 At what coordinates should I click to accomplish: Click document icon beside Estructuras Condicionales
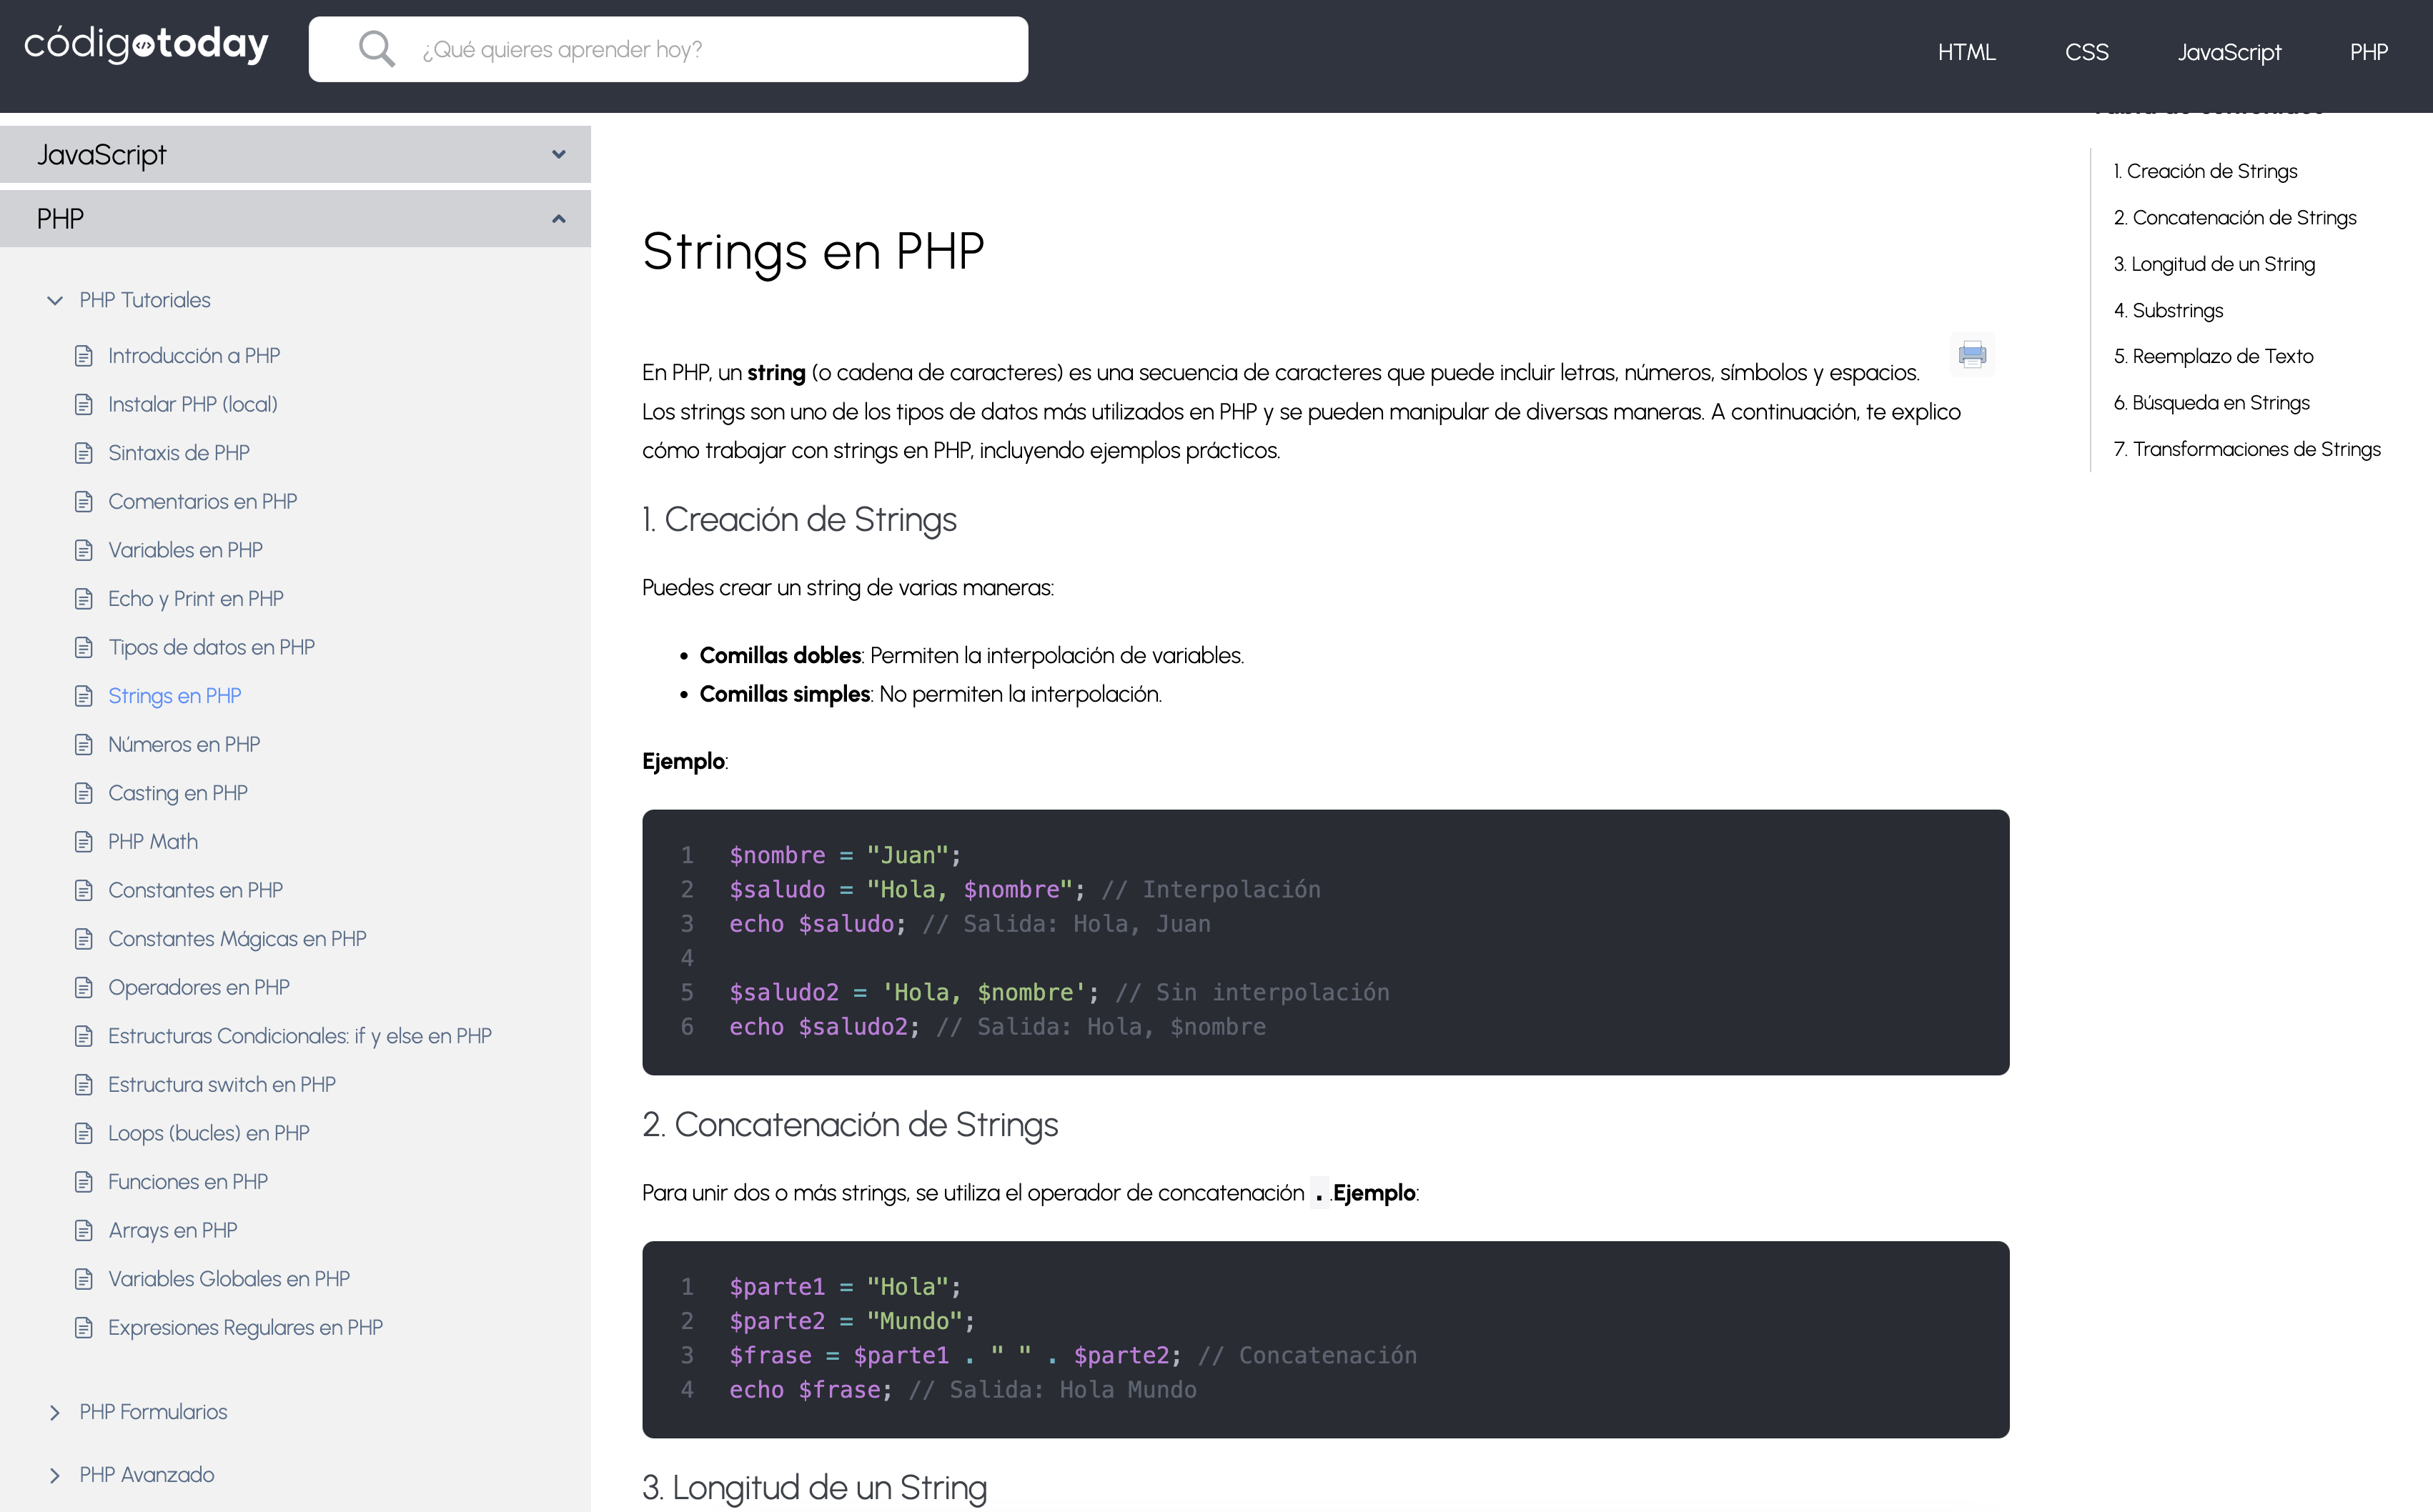[84, 1036]
